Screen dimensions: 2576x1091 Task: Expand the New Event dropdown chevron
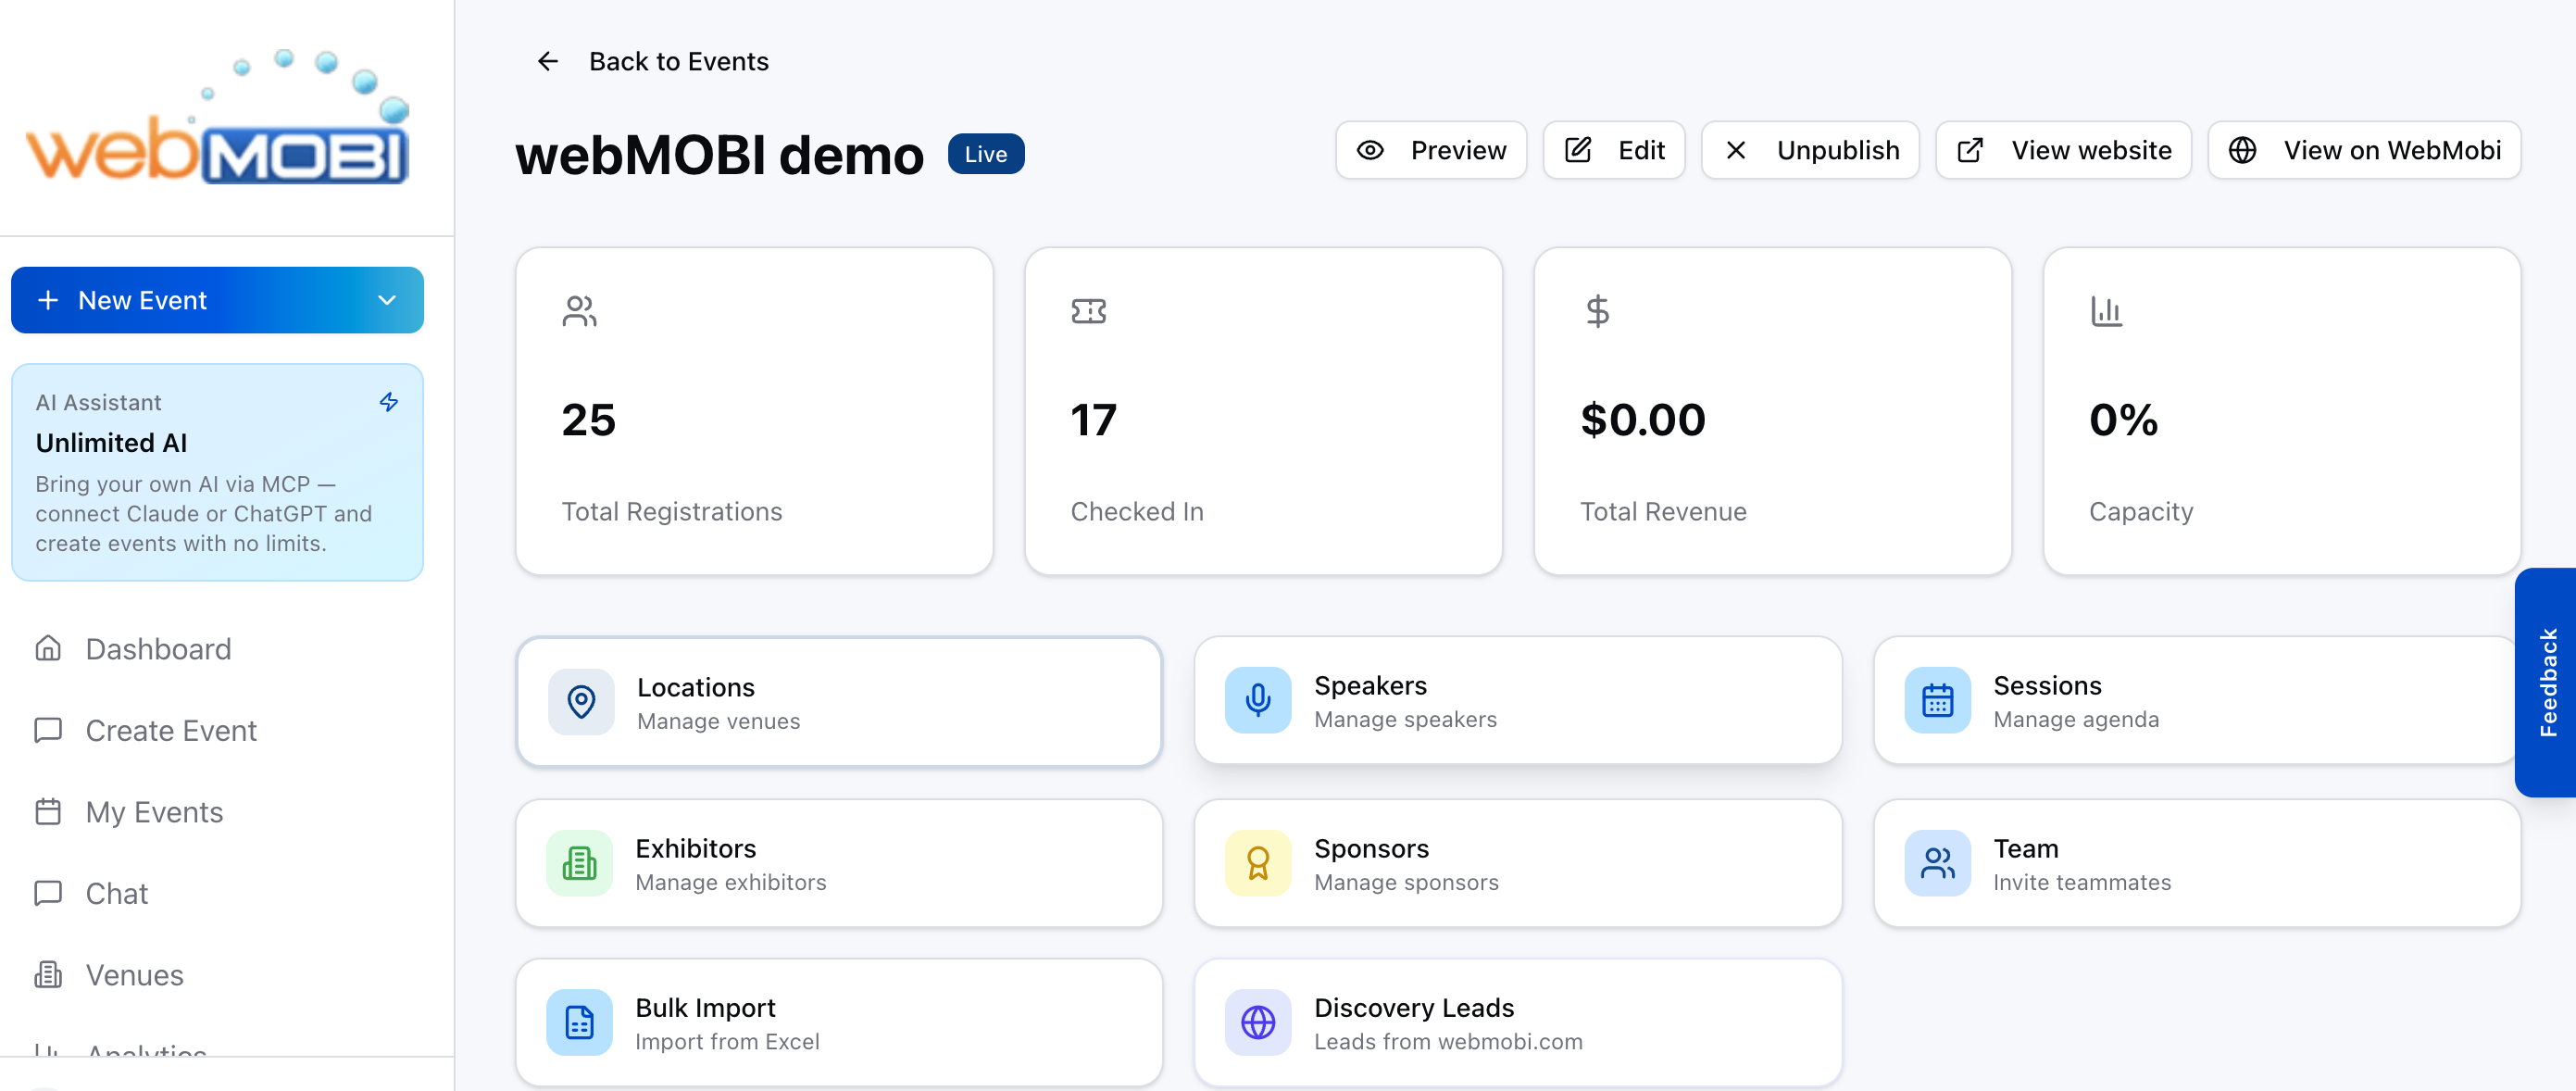click(387, 300)
